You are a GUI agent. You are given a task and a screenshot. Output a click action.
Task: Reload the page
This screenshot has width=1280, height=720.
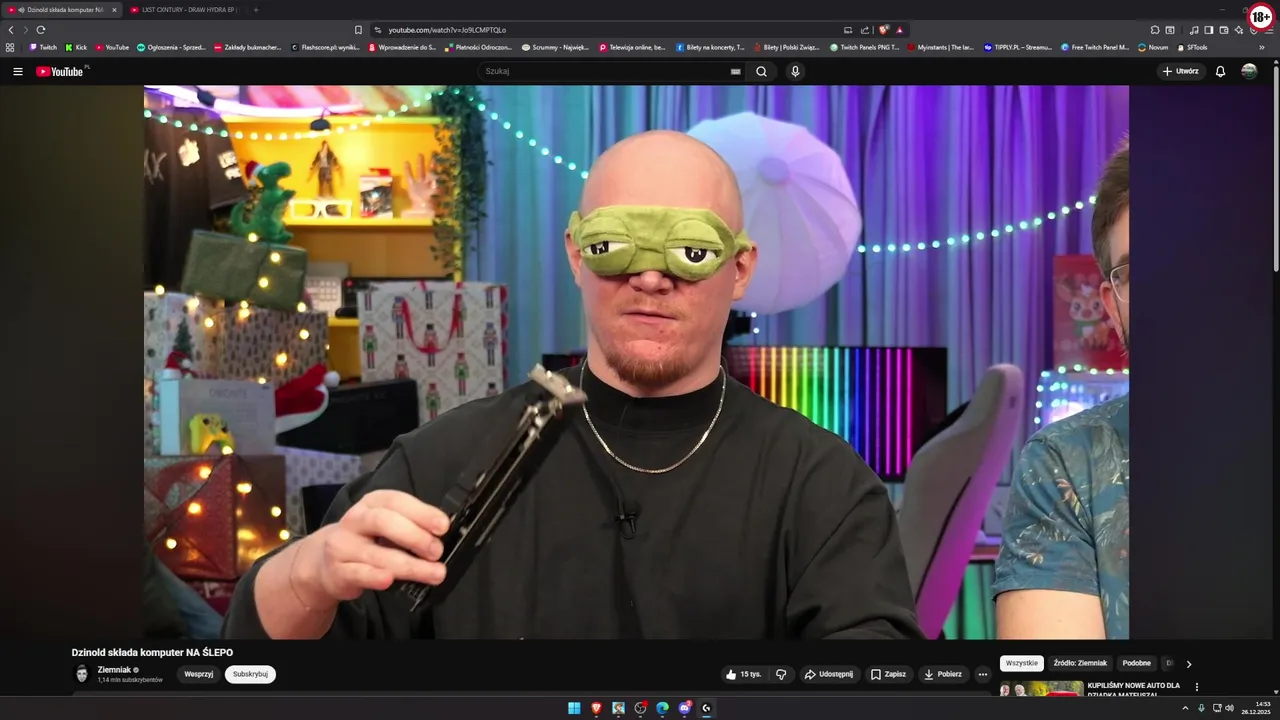(41, 30)
